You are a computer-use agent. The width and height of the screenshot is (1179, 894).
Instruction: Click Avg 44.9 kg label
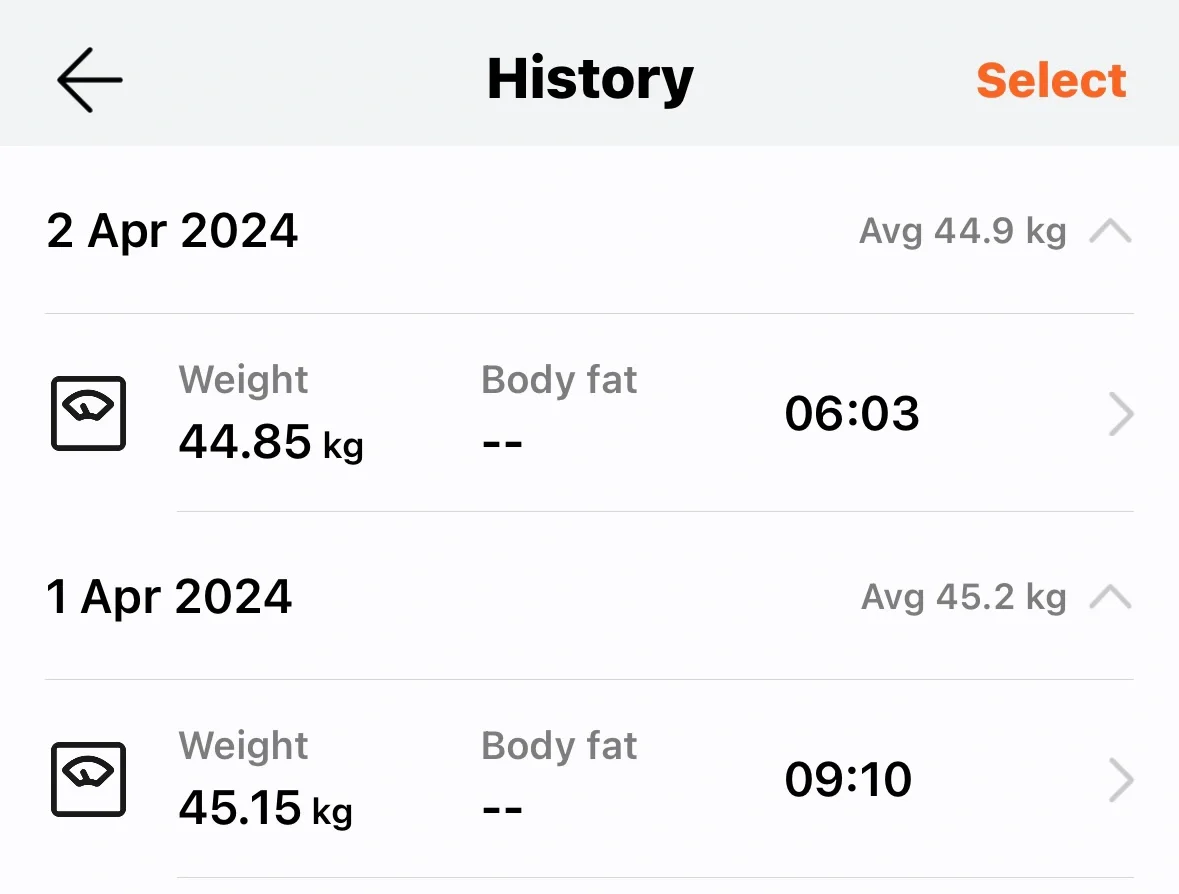tap(963, 231)
